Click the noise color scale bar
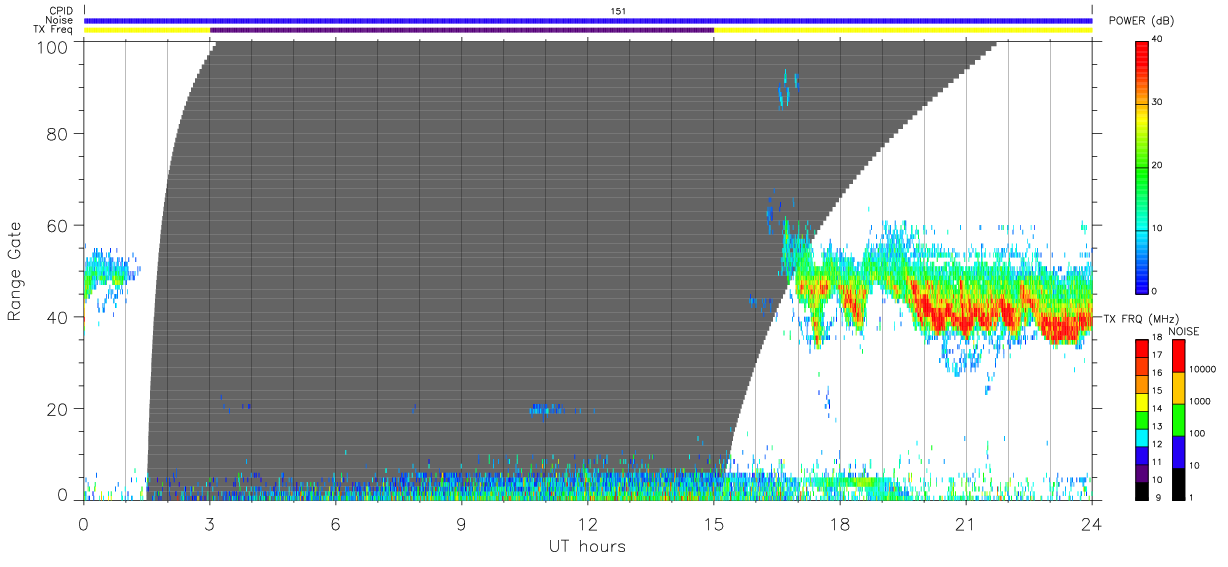 point(1178,418)
